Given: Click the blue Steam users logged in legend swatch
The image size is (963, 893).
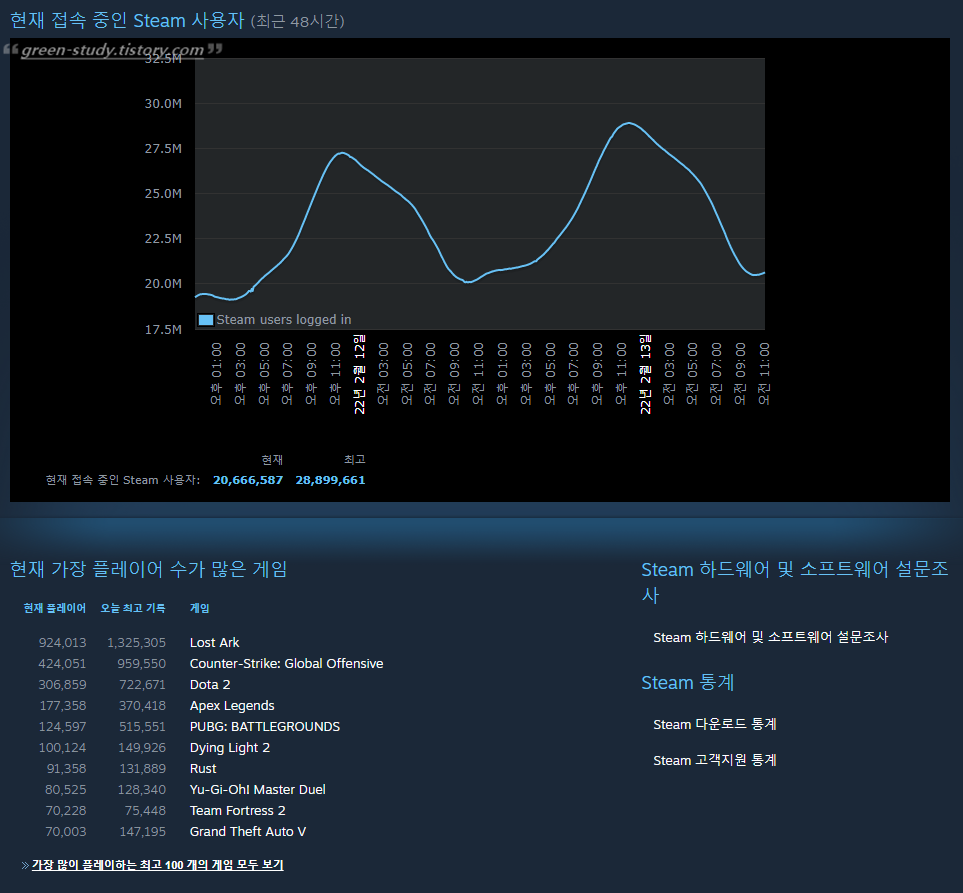Looking at the screenshot, I should pos(206,320).
